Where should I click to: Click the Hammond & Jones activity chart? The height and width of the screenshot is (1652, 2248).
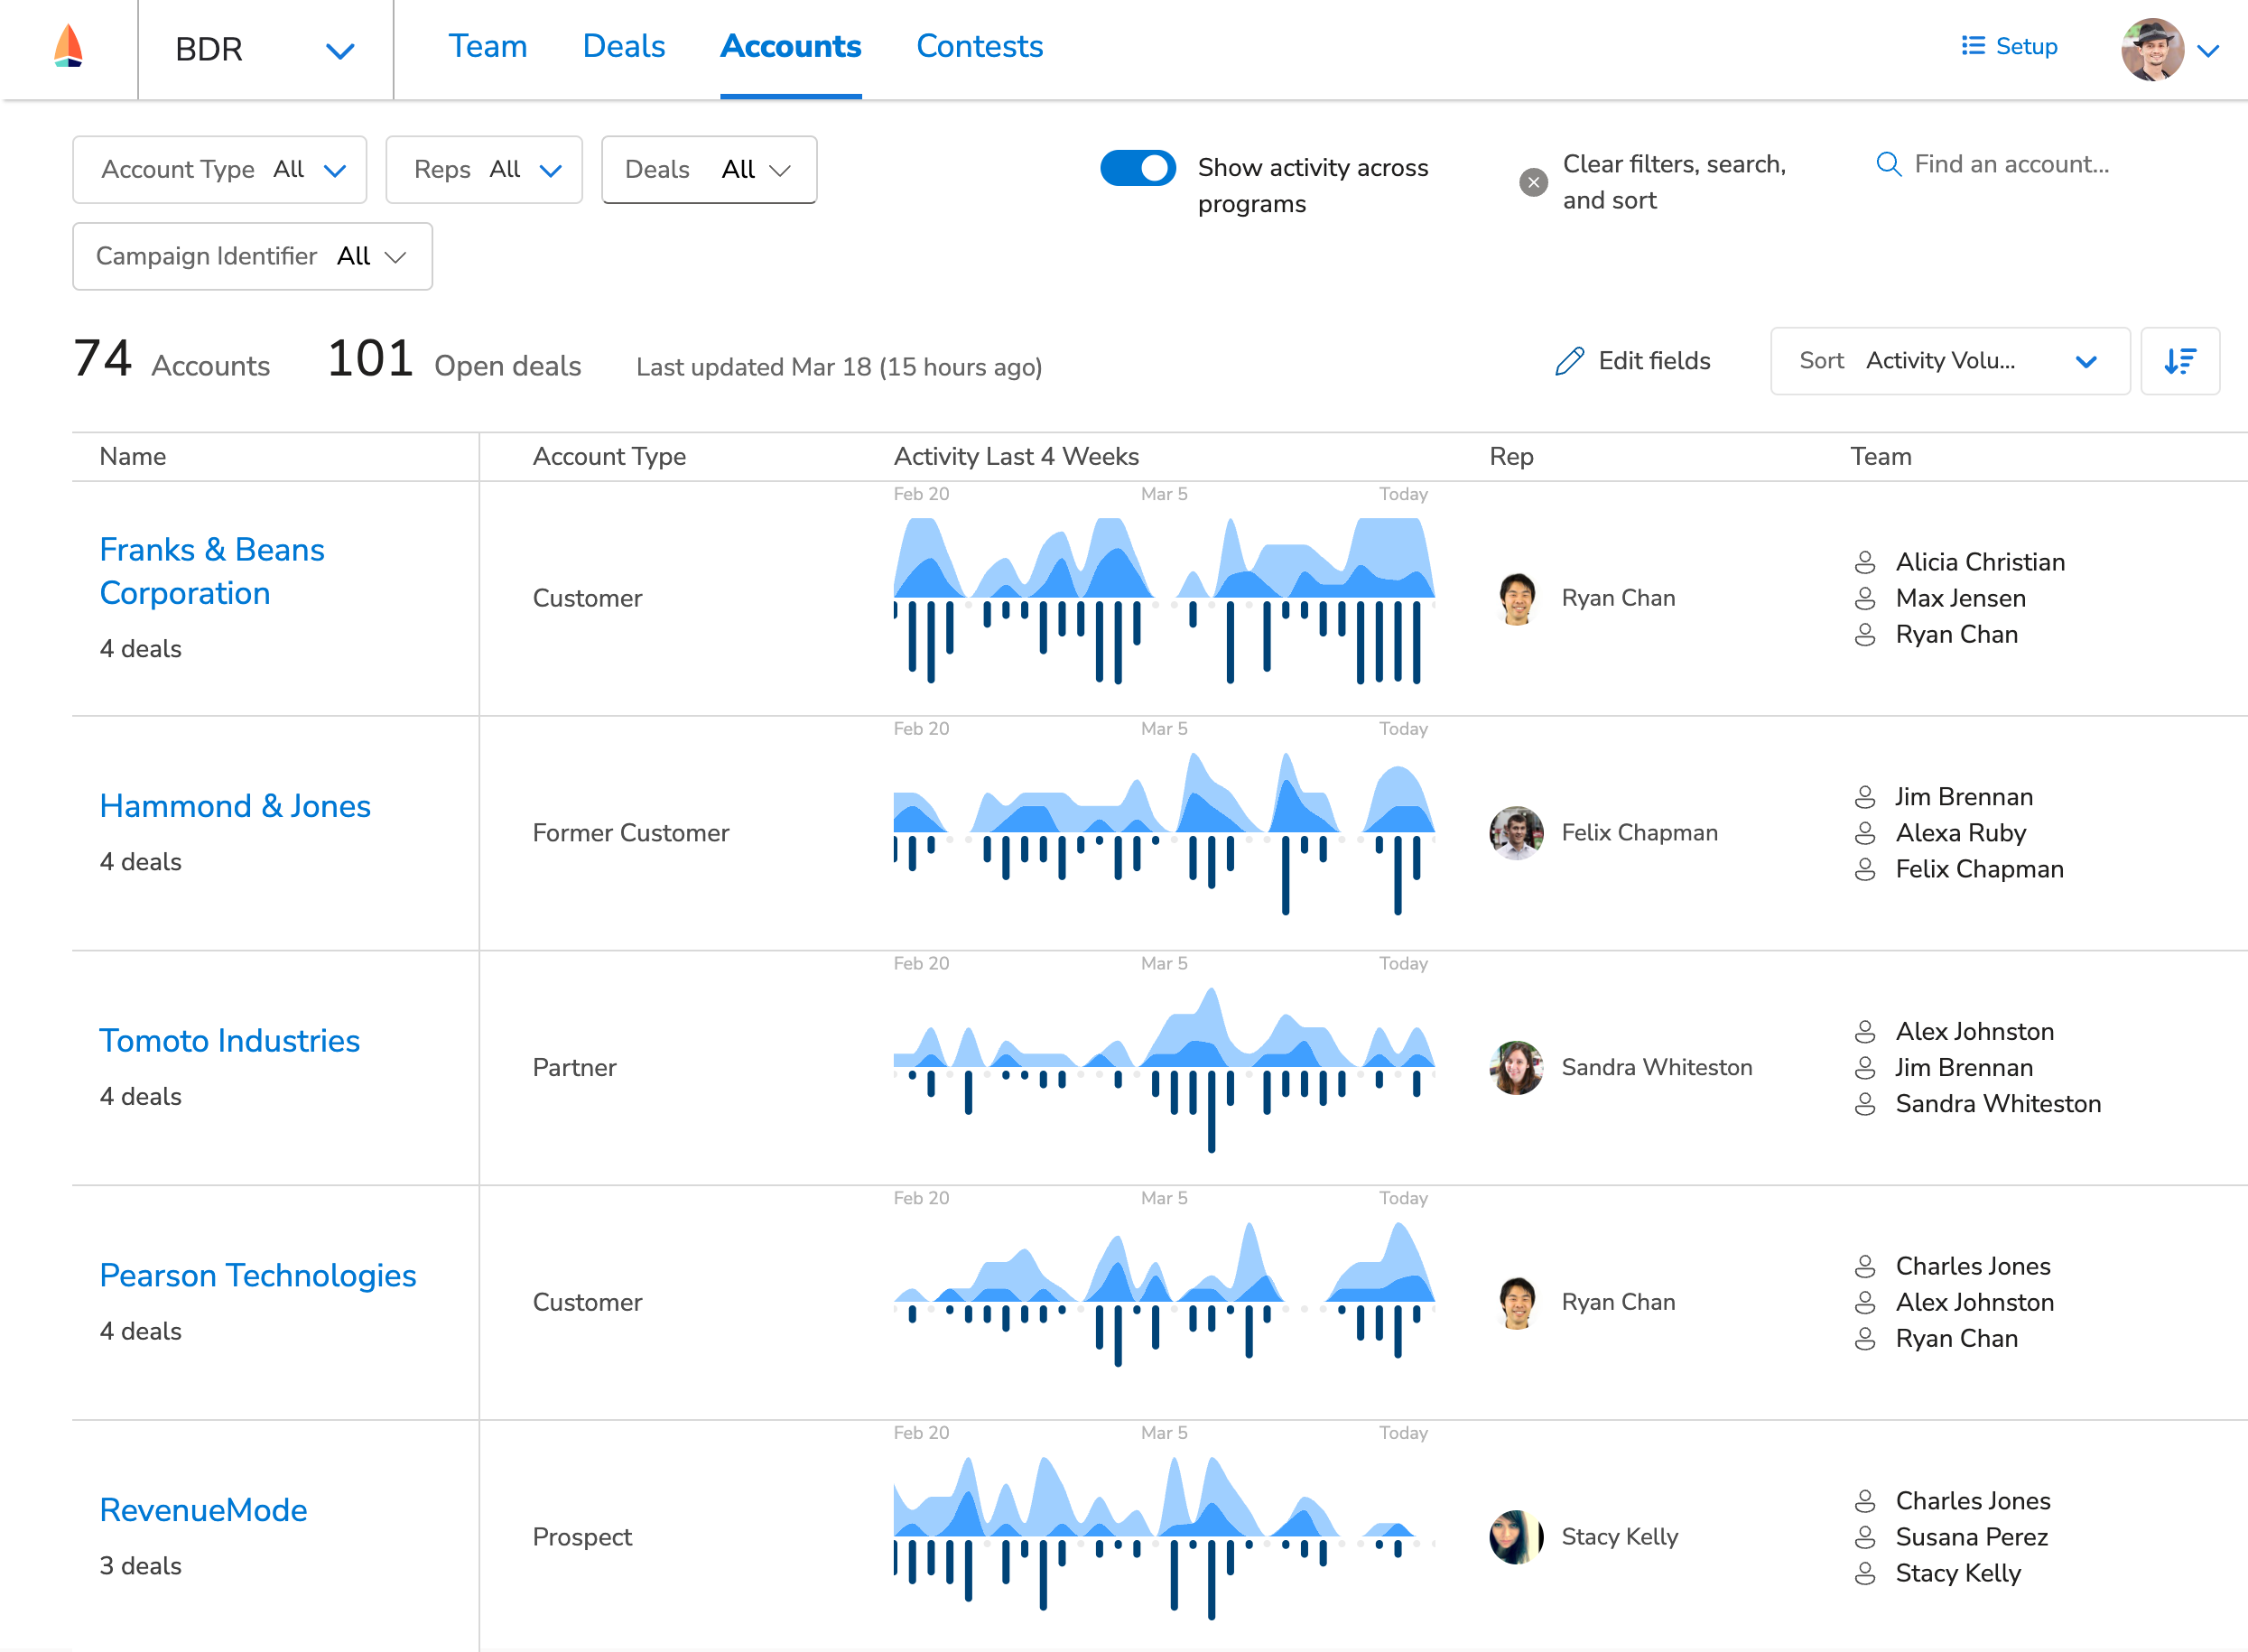click(x=1164, y=833)
